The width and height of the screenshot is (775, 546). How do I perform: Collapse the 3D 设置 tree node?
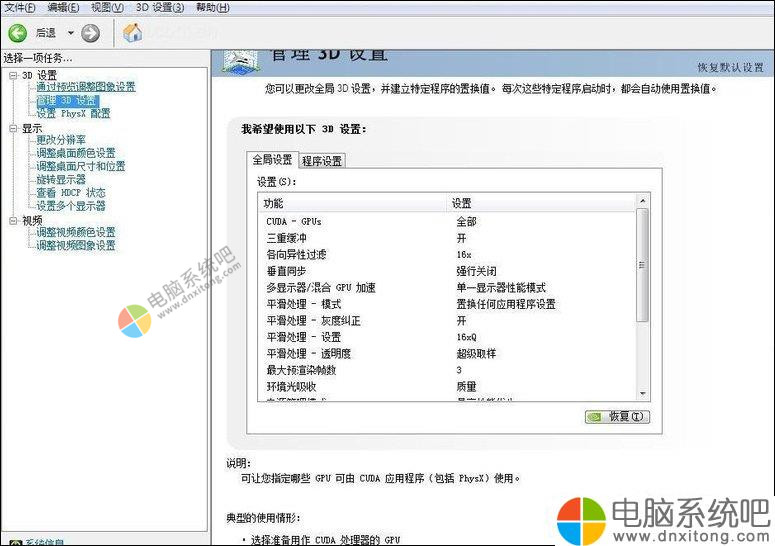(x=13, y=75)
